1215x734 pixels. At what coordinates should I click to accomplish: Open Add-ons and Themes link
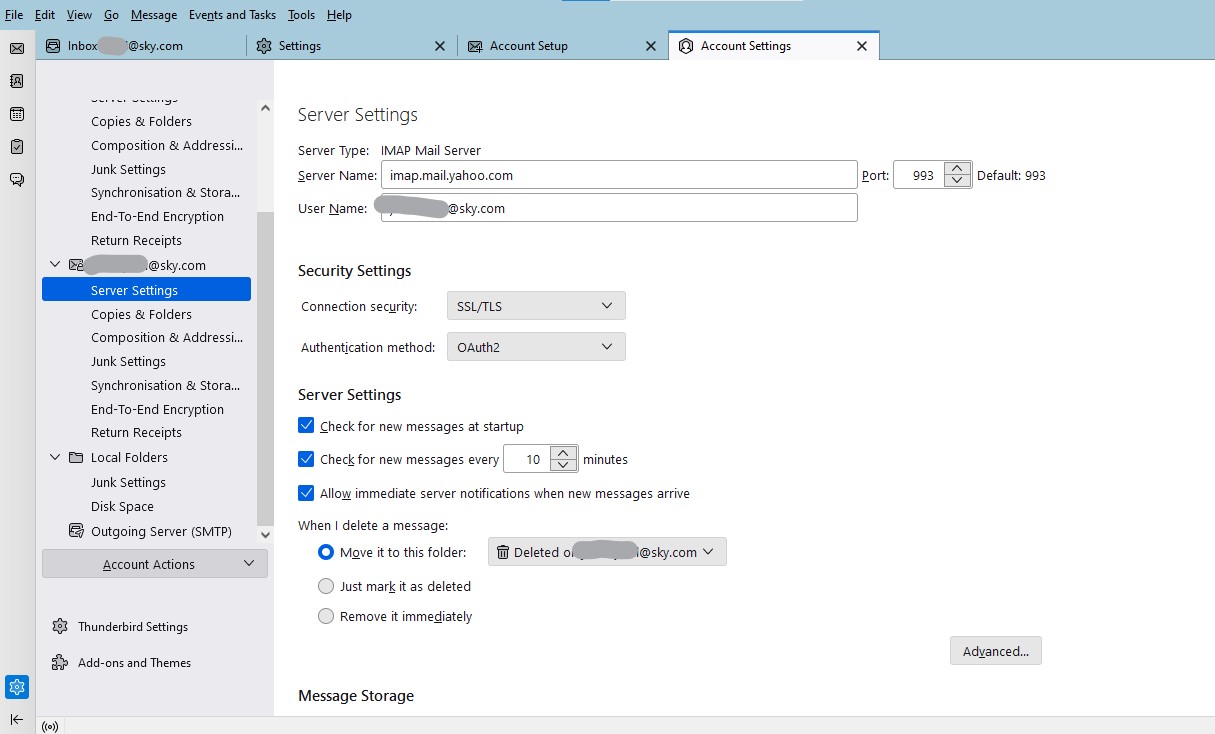coord(134,663)
